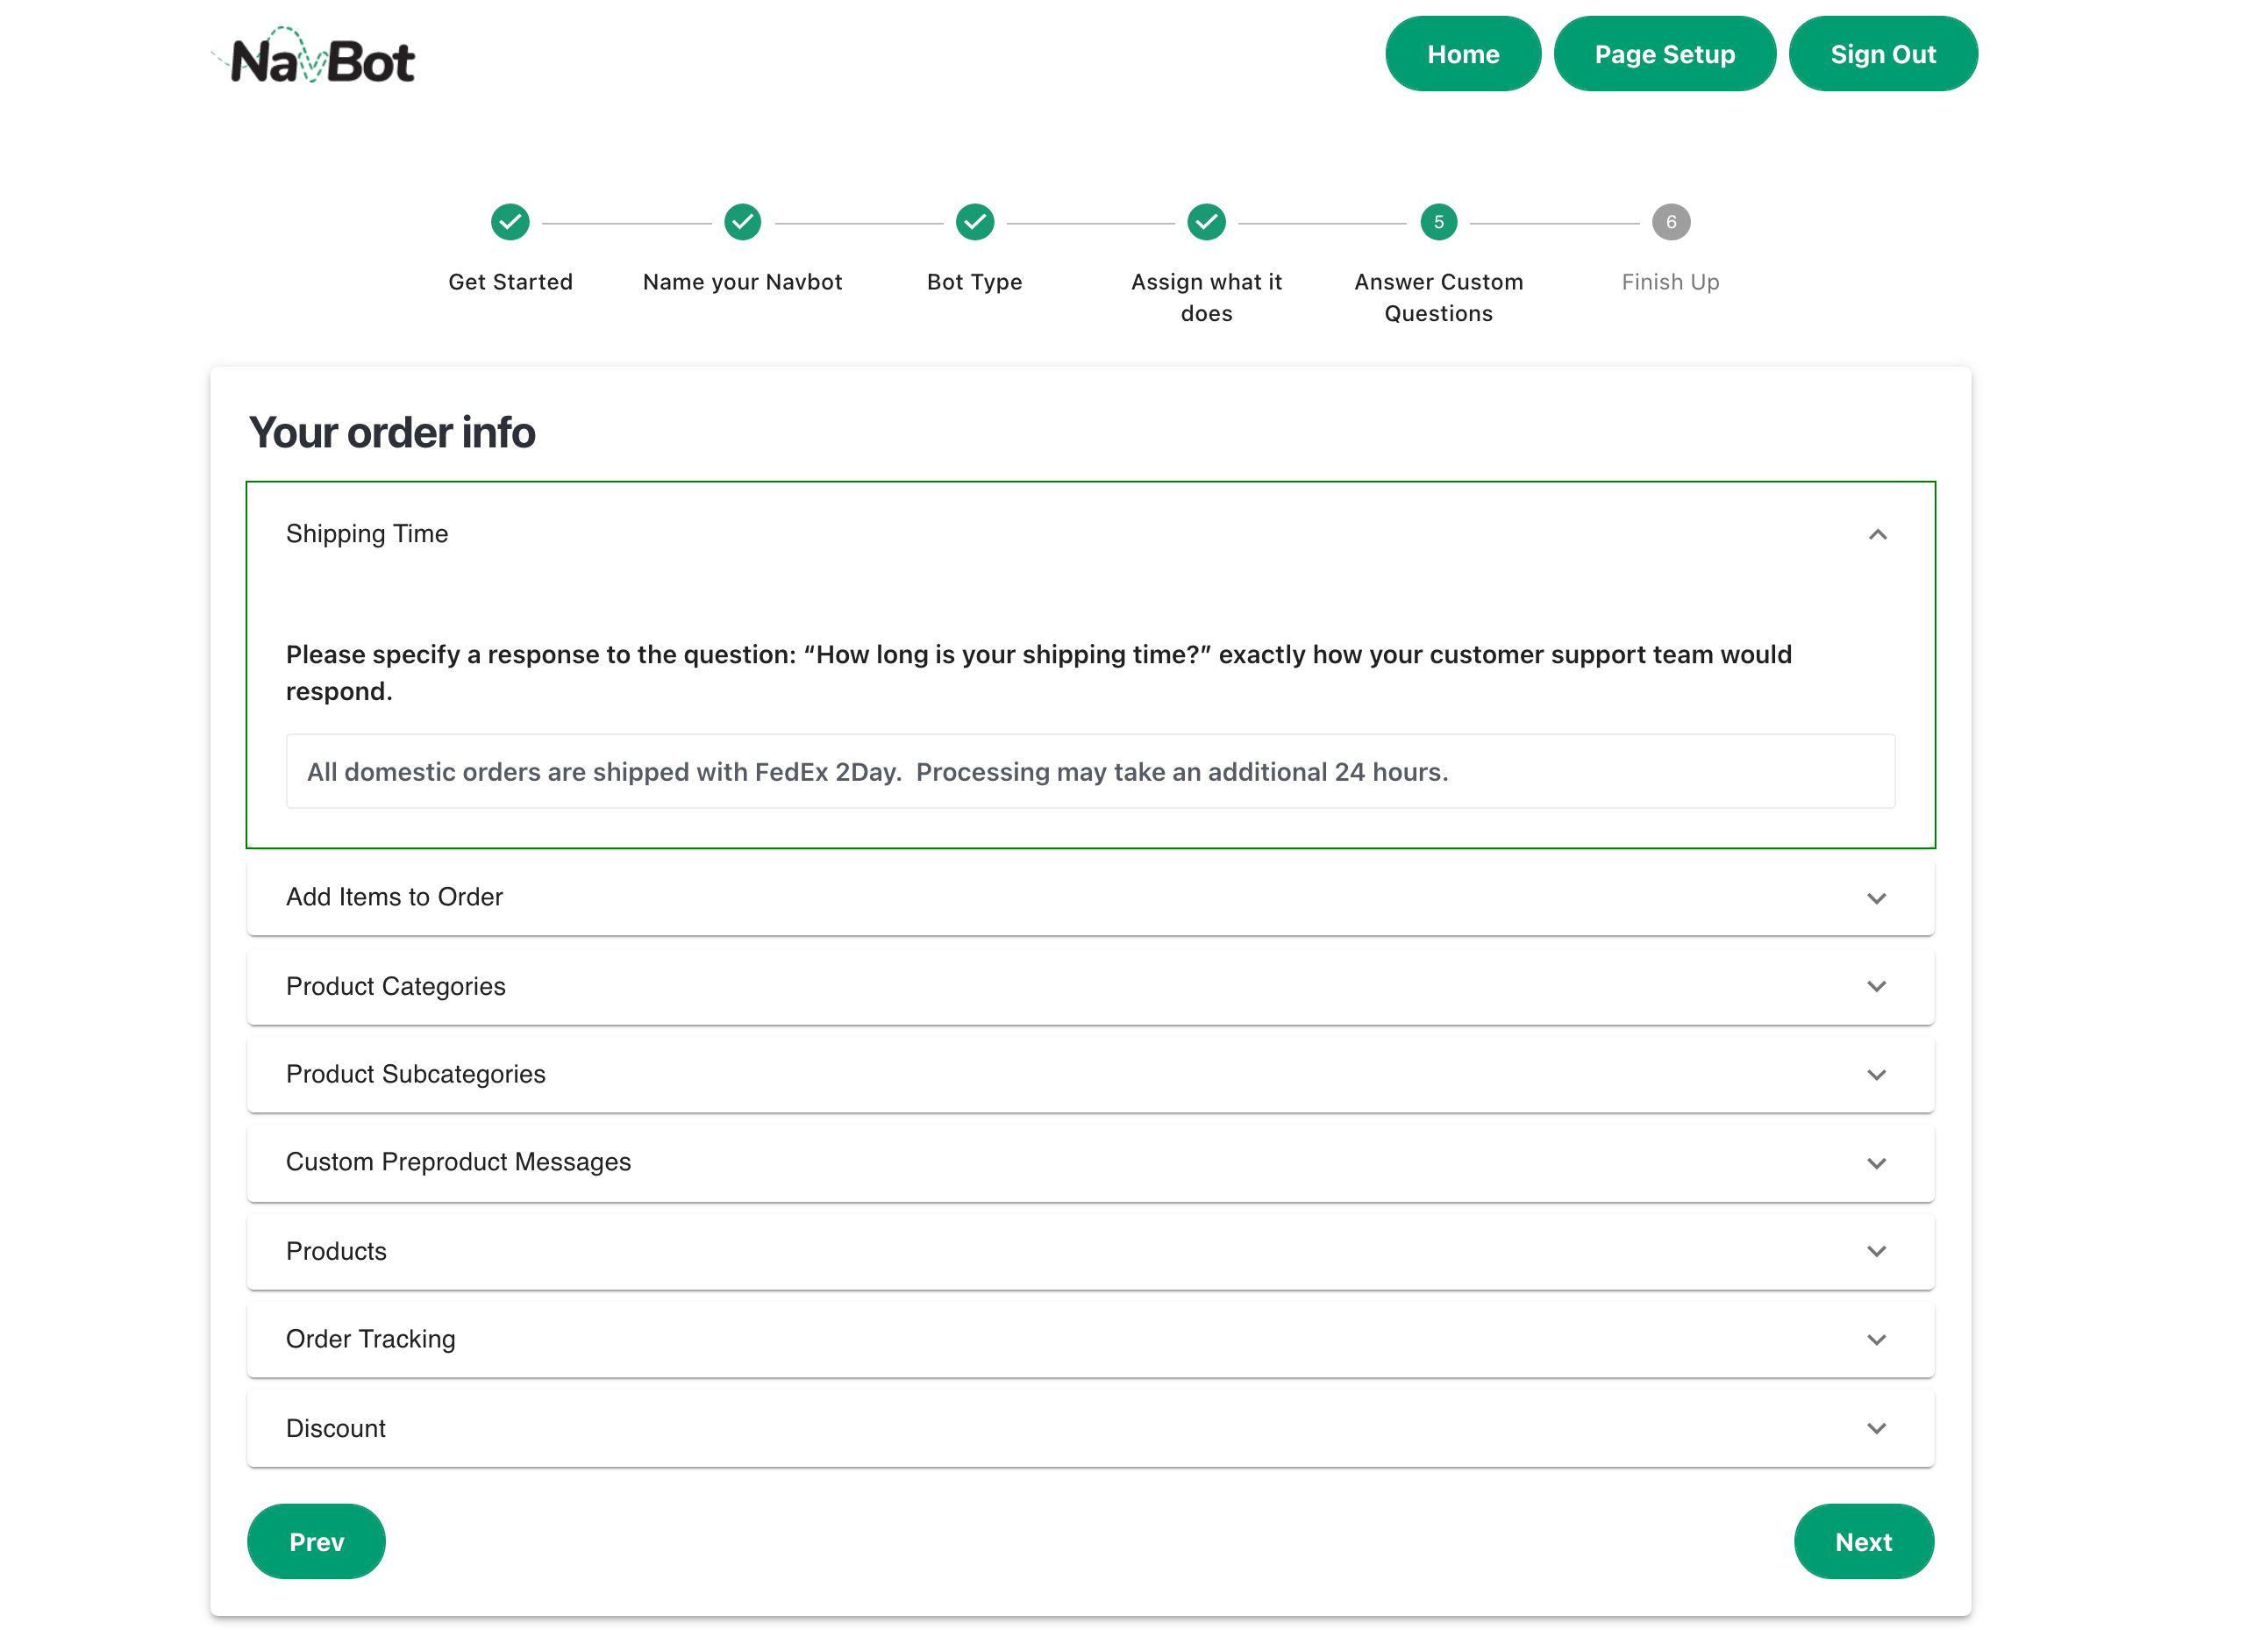Click the Bot Type completed step icon
Screen dimensions: 2268x1630
[x=974, y=222]
